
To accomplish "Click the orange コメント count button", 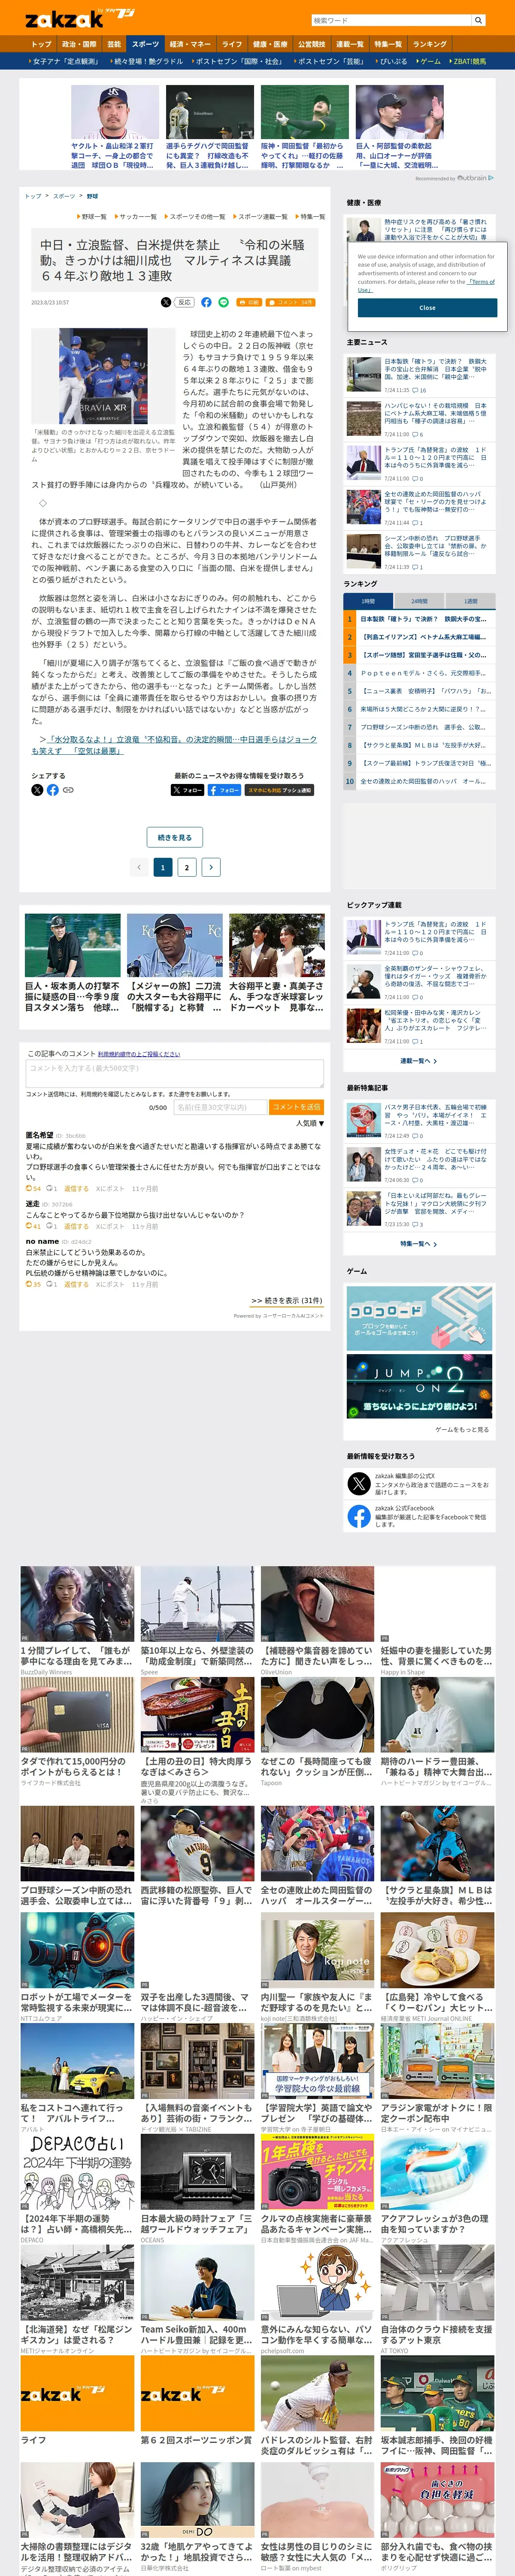I will [x=292, y=302].
